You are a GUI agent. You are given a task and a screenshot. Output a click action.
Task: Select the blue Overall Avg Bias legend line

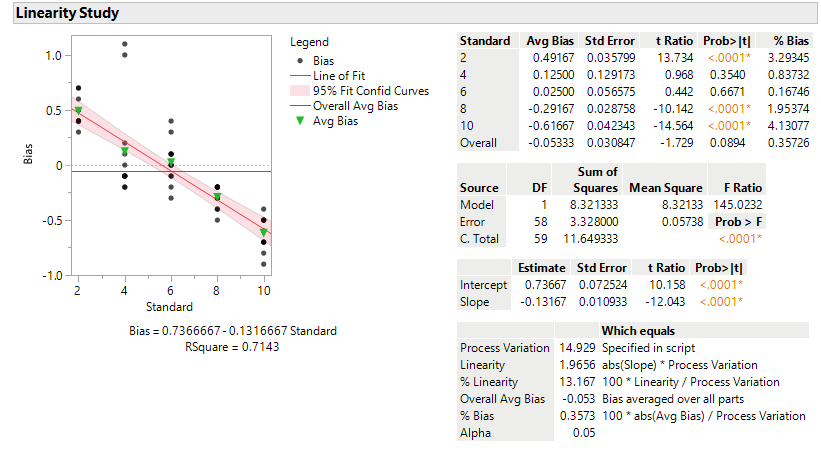tap(300, 106)
